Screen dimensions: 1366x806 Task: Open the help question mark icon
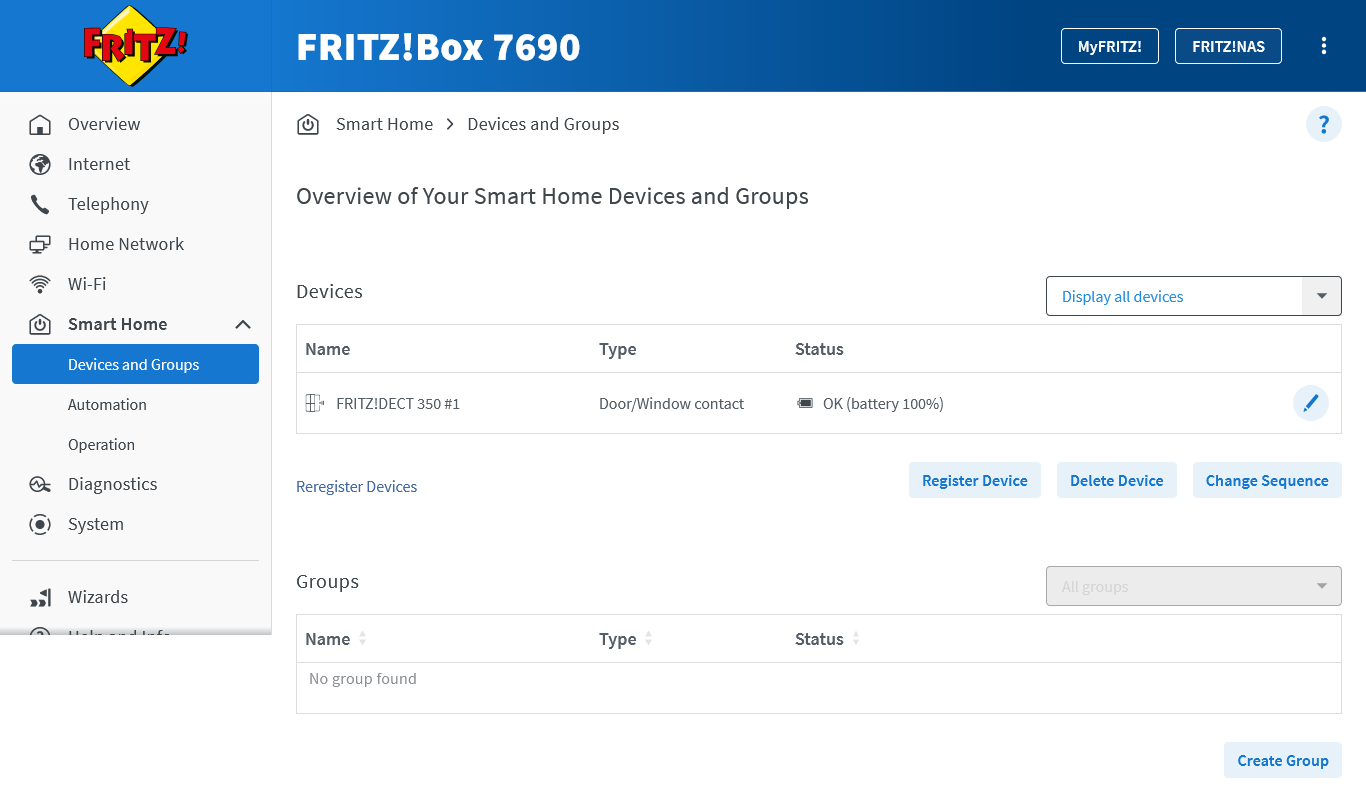point(1324,124)
